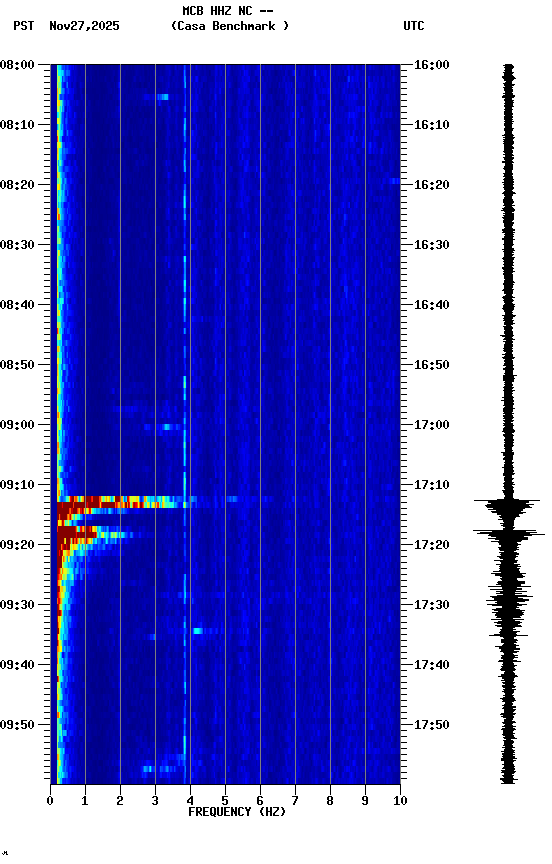Select the 09:10 PST time label

point(17,485)
